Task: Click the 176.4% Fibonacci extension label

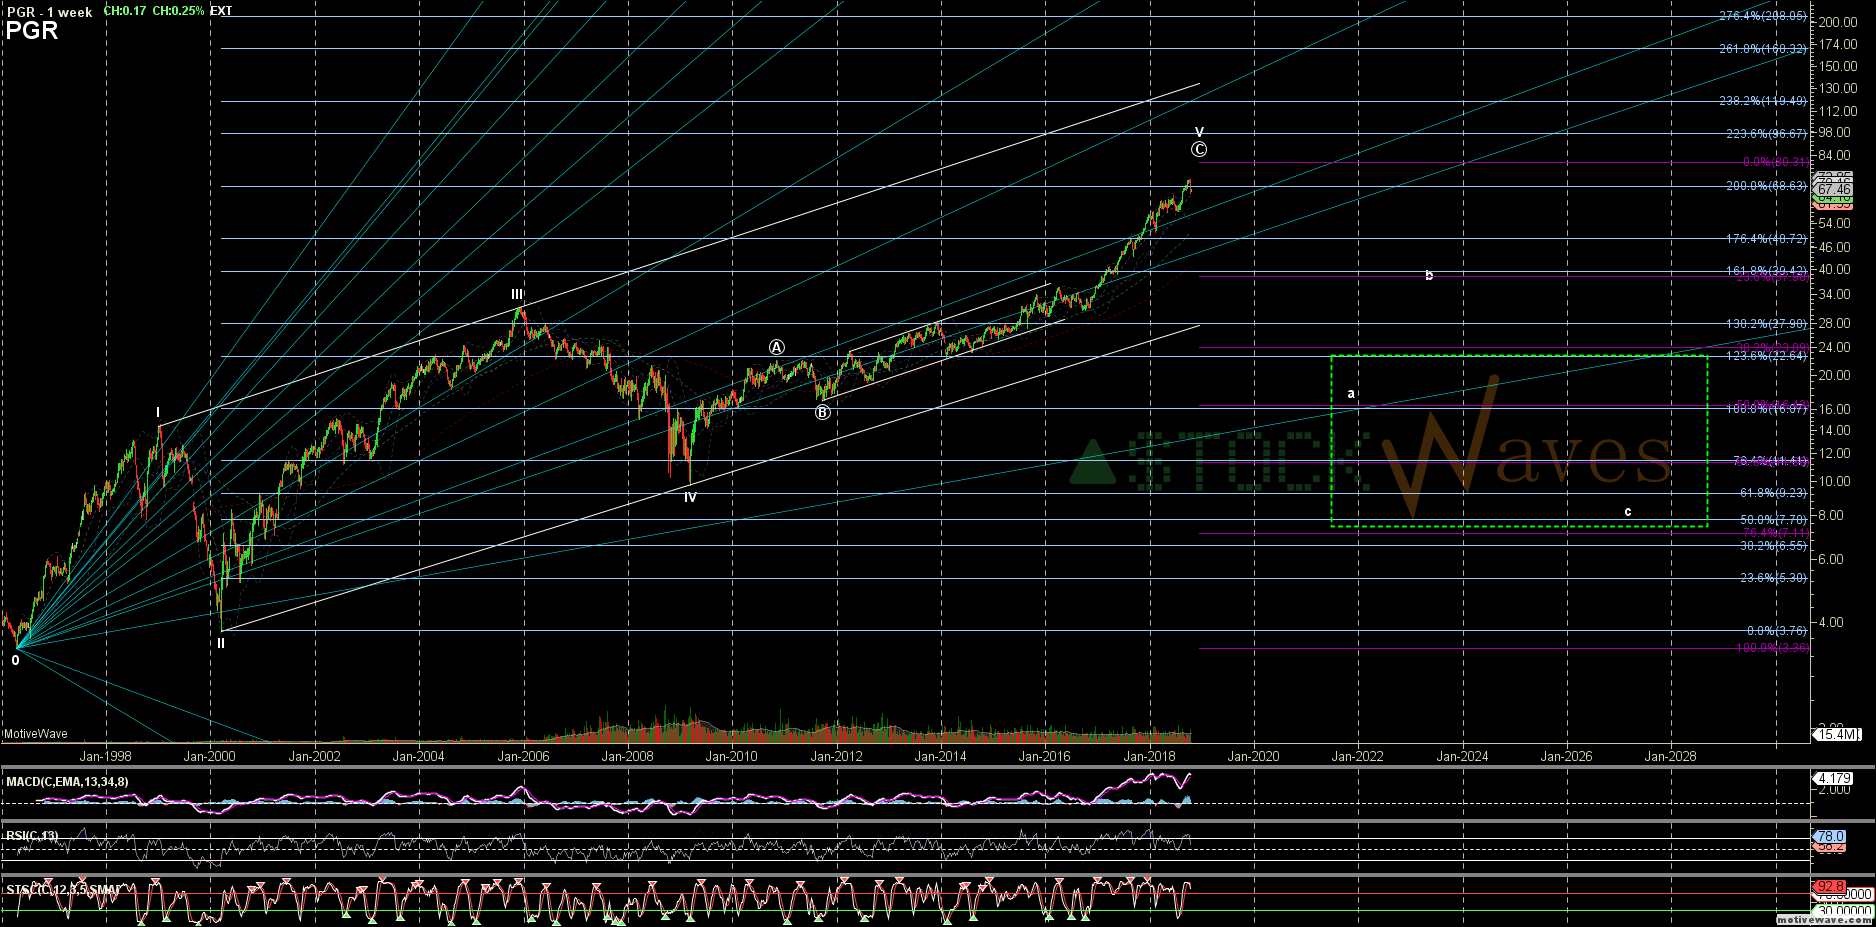Action: [1766, 239]
